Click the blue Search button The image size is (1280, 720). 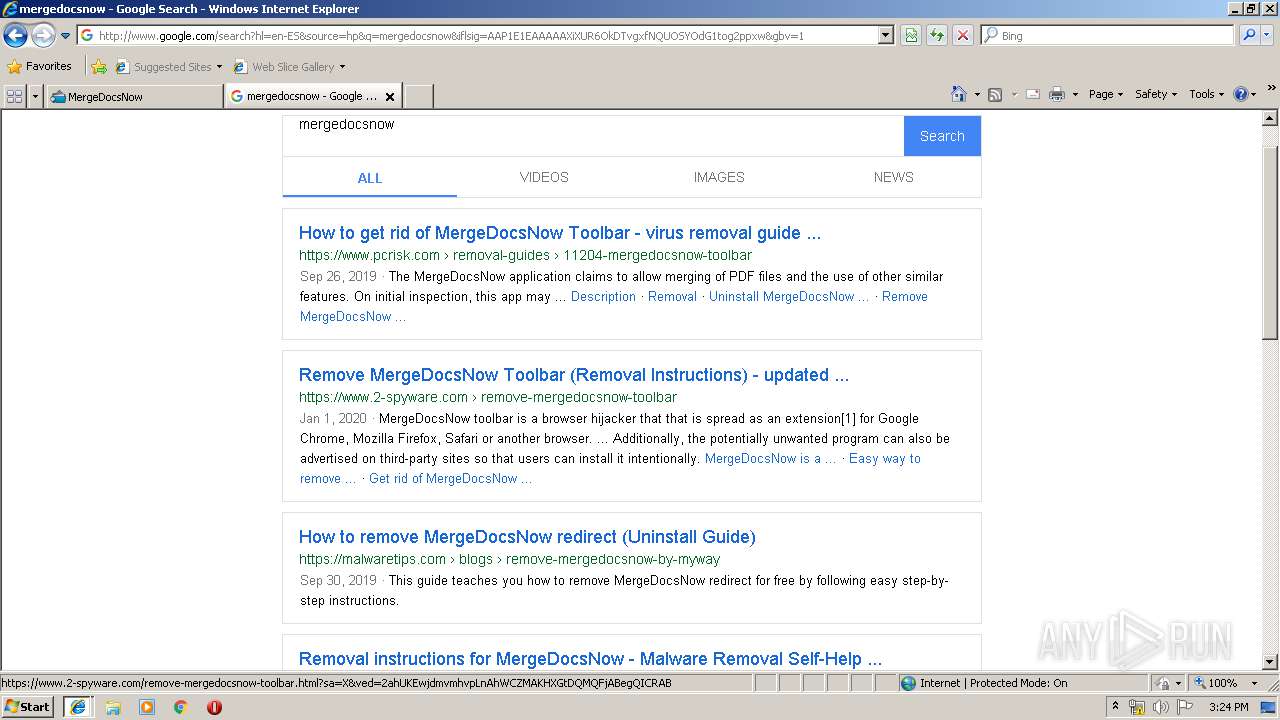tap(942, 136)
